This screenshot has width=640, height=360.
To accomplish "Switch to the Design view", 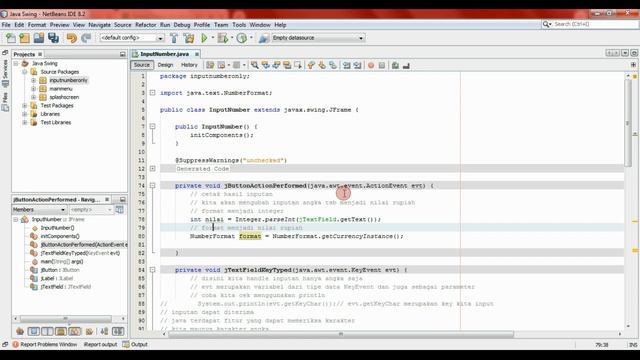I will coord(165,65).
